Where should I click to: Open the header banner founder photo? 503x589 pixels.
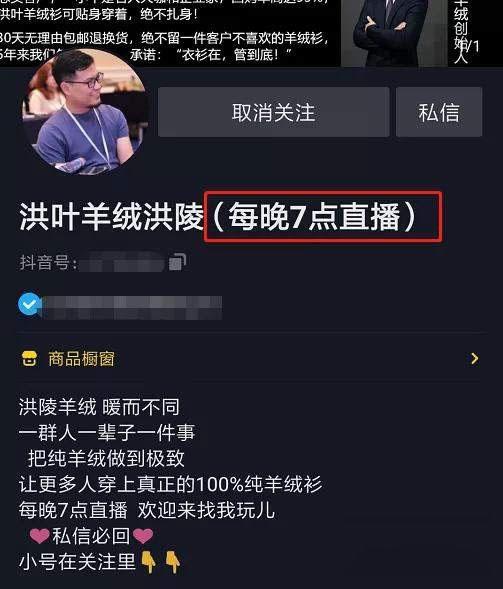pyautogui.click(x=394, y=33)
